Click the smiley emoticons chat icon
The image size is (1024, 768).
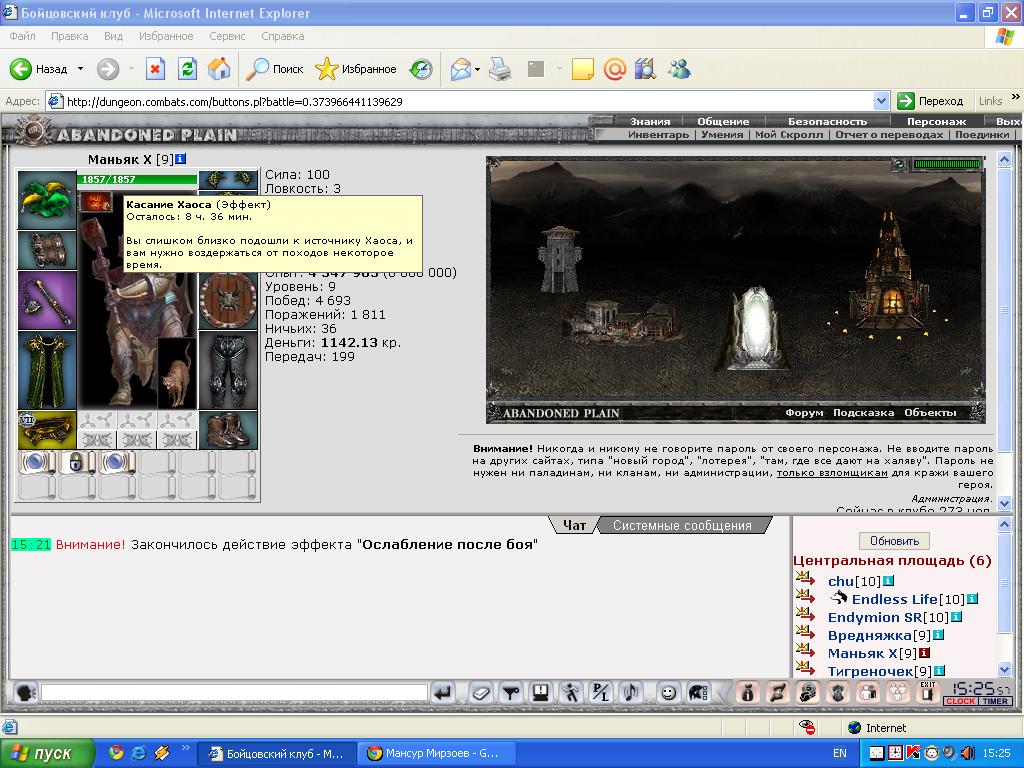(667, 692)
